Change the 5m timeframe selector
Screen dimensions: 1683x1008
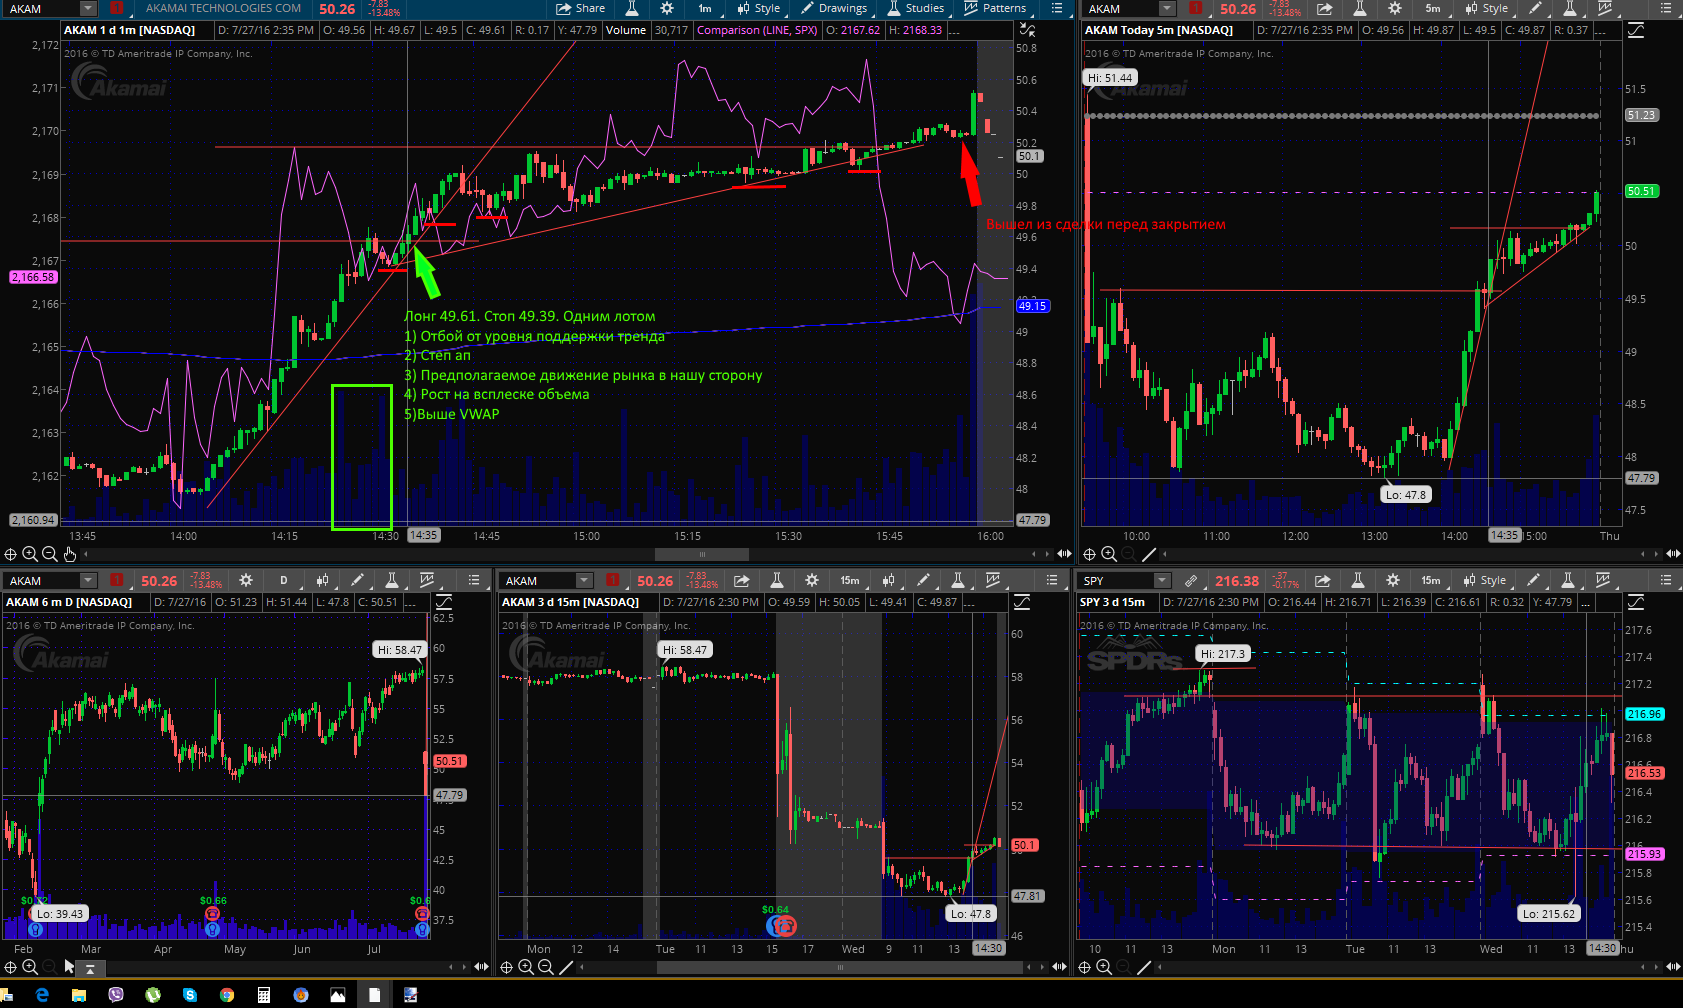click(1433, 8)
